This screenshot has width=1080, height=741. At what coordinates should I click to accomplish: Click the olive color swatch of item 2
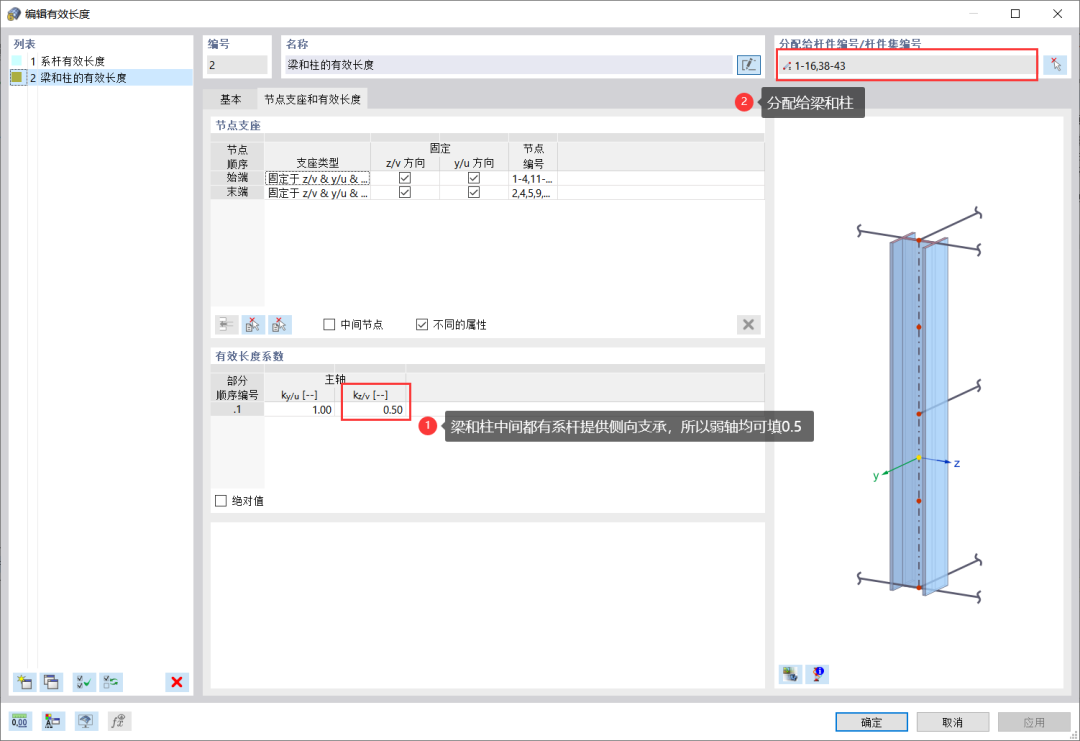click(17, 78)
